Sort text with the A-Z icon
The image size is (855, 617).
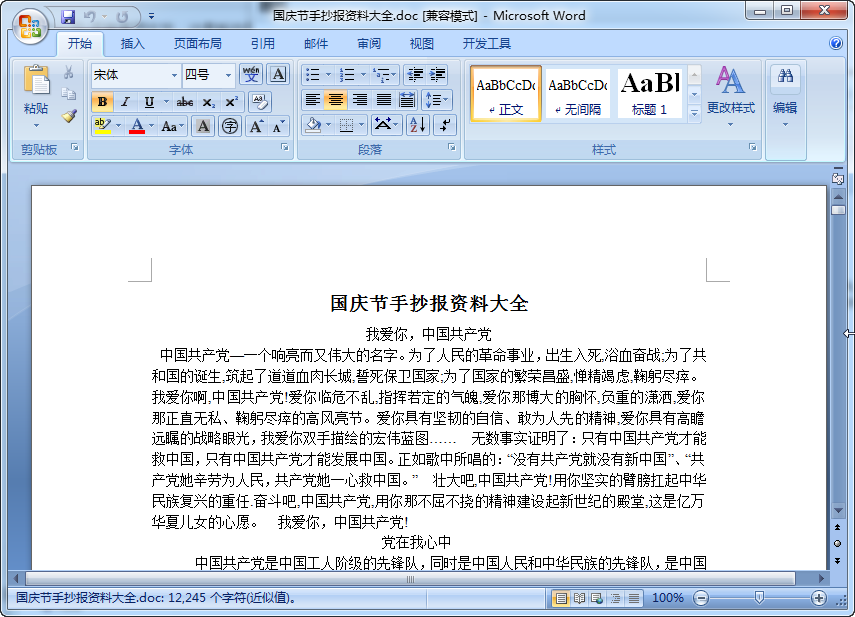click(418, 125)
